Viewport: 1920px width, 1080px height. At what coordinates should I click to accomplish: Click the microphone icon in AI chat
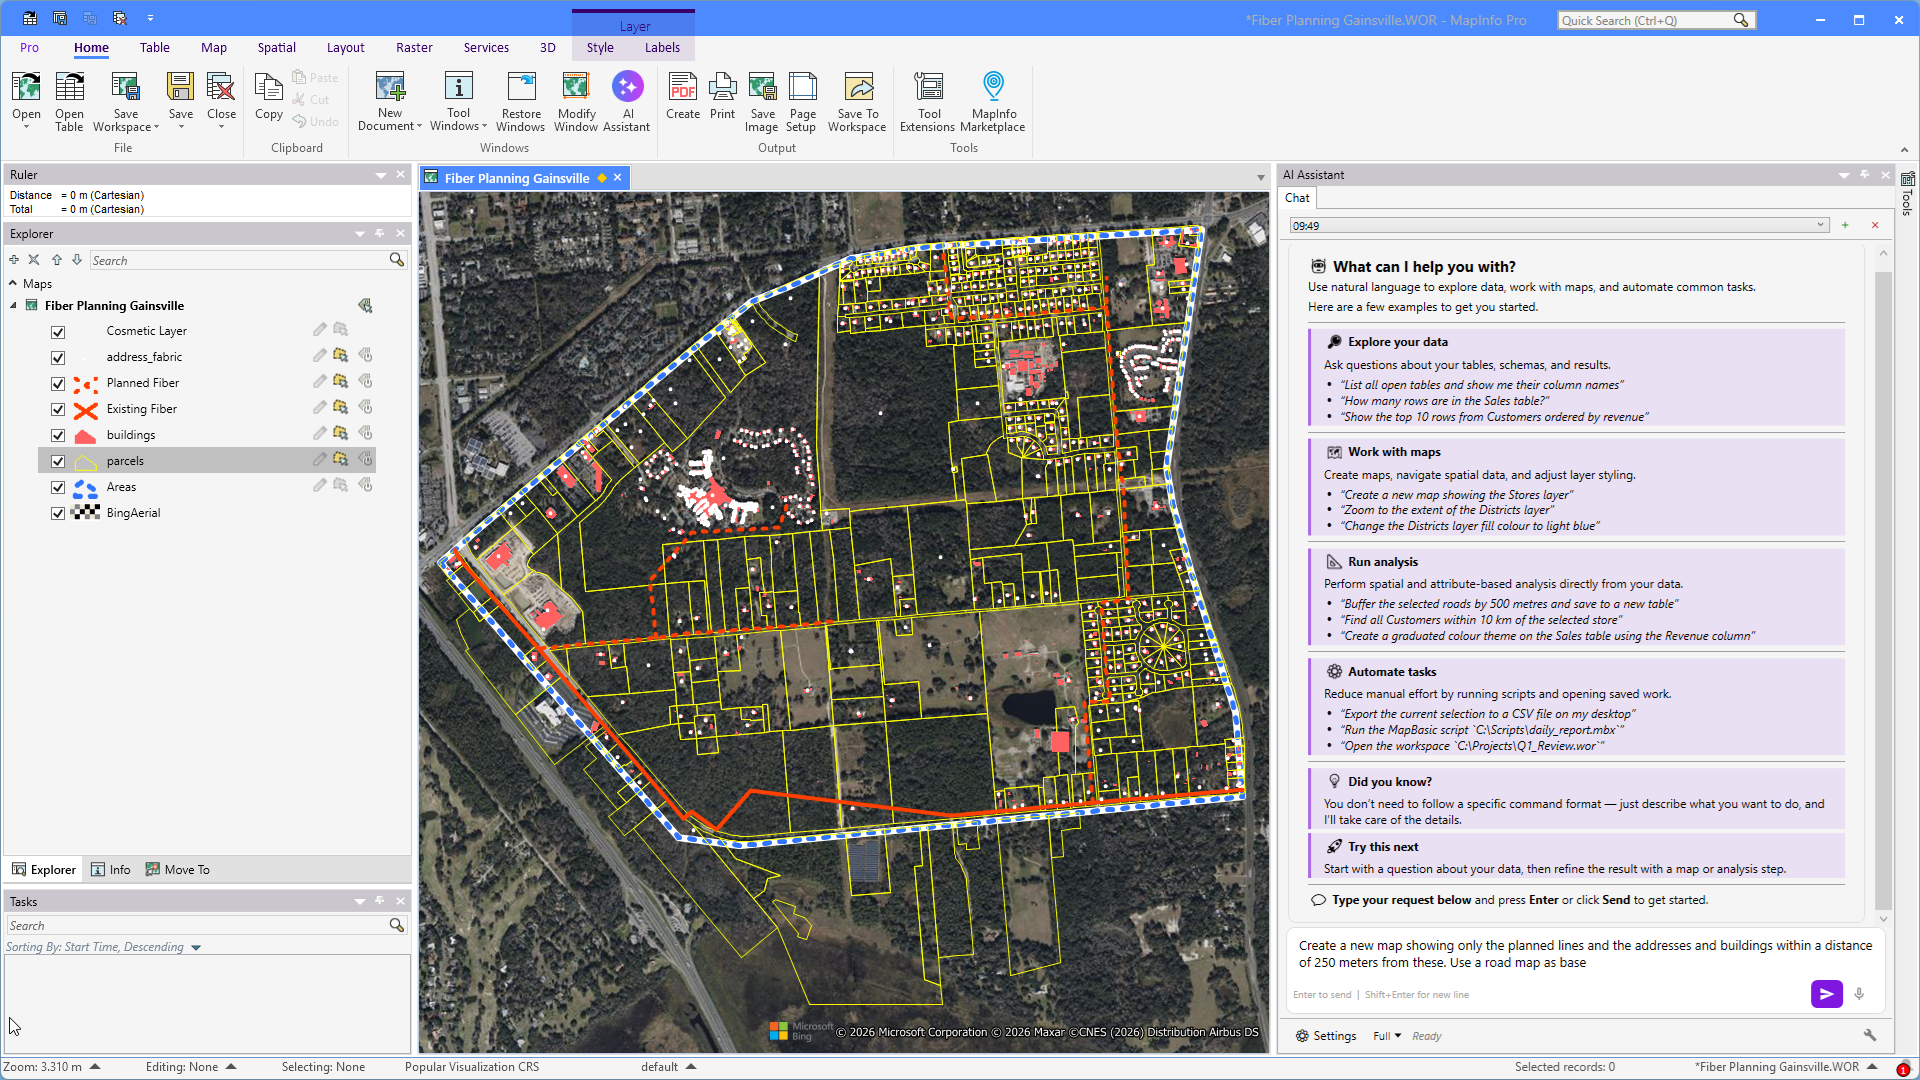(1859, 994)
